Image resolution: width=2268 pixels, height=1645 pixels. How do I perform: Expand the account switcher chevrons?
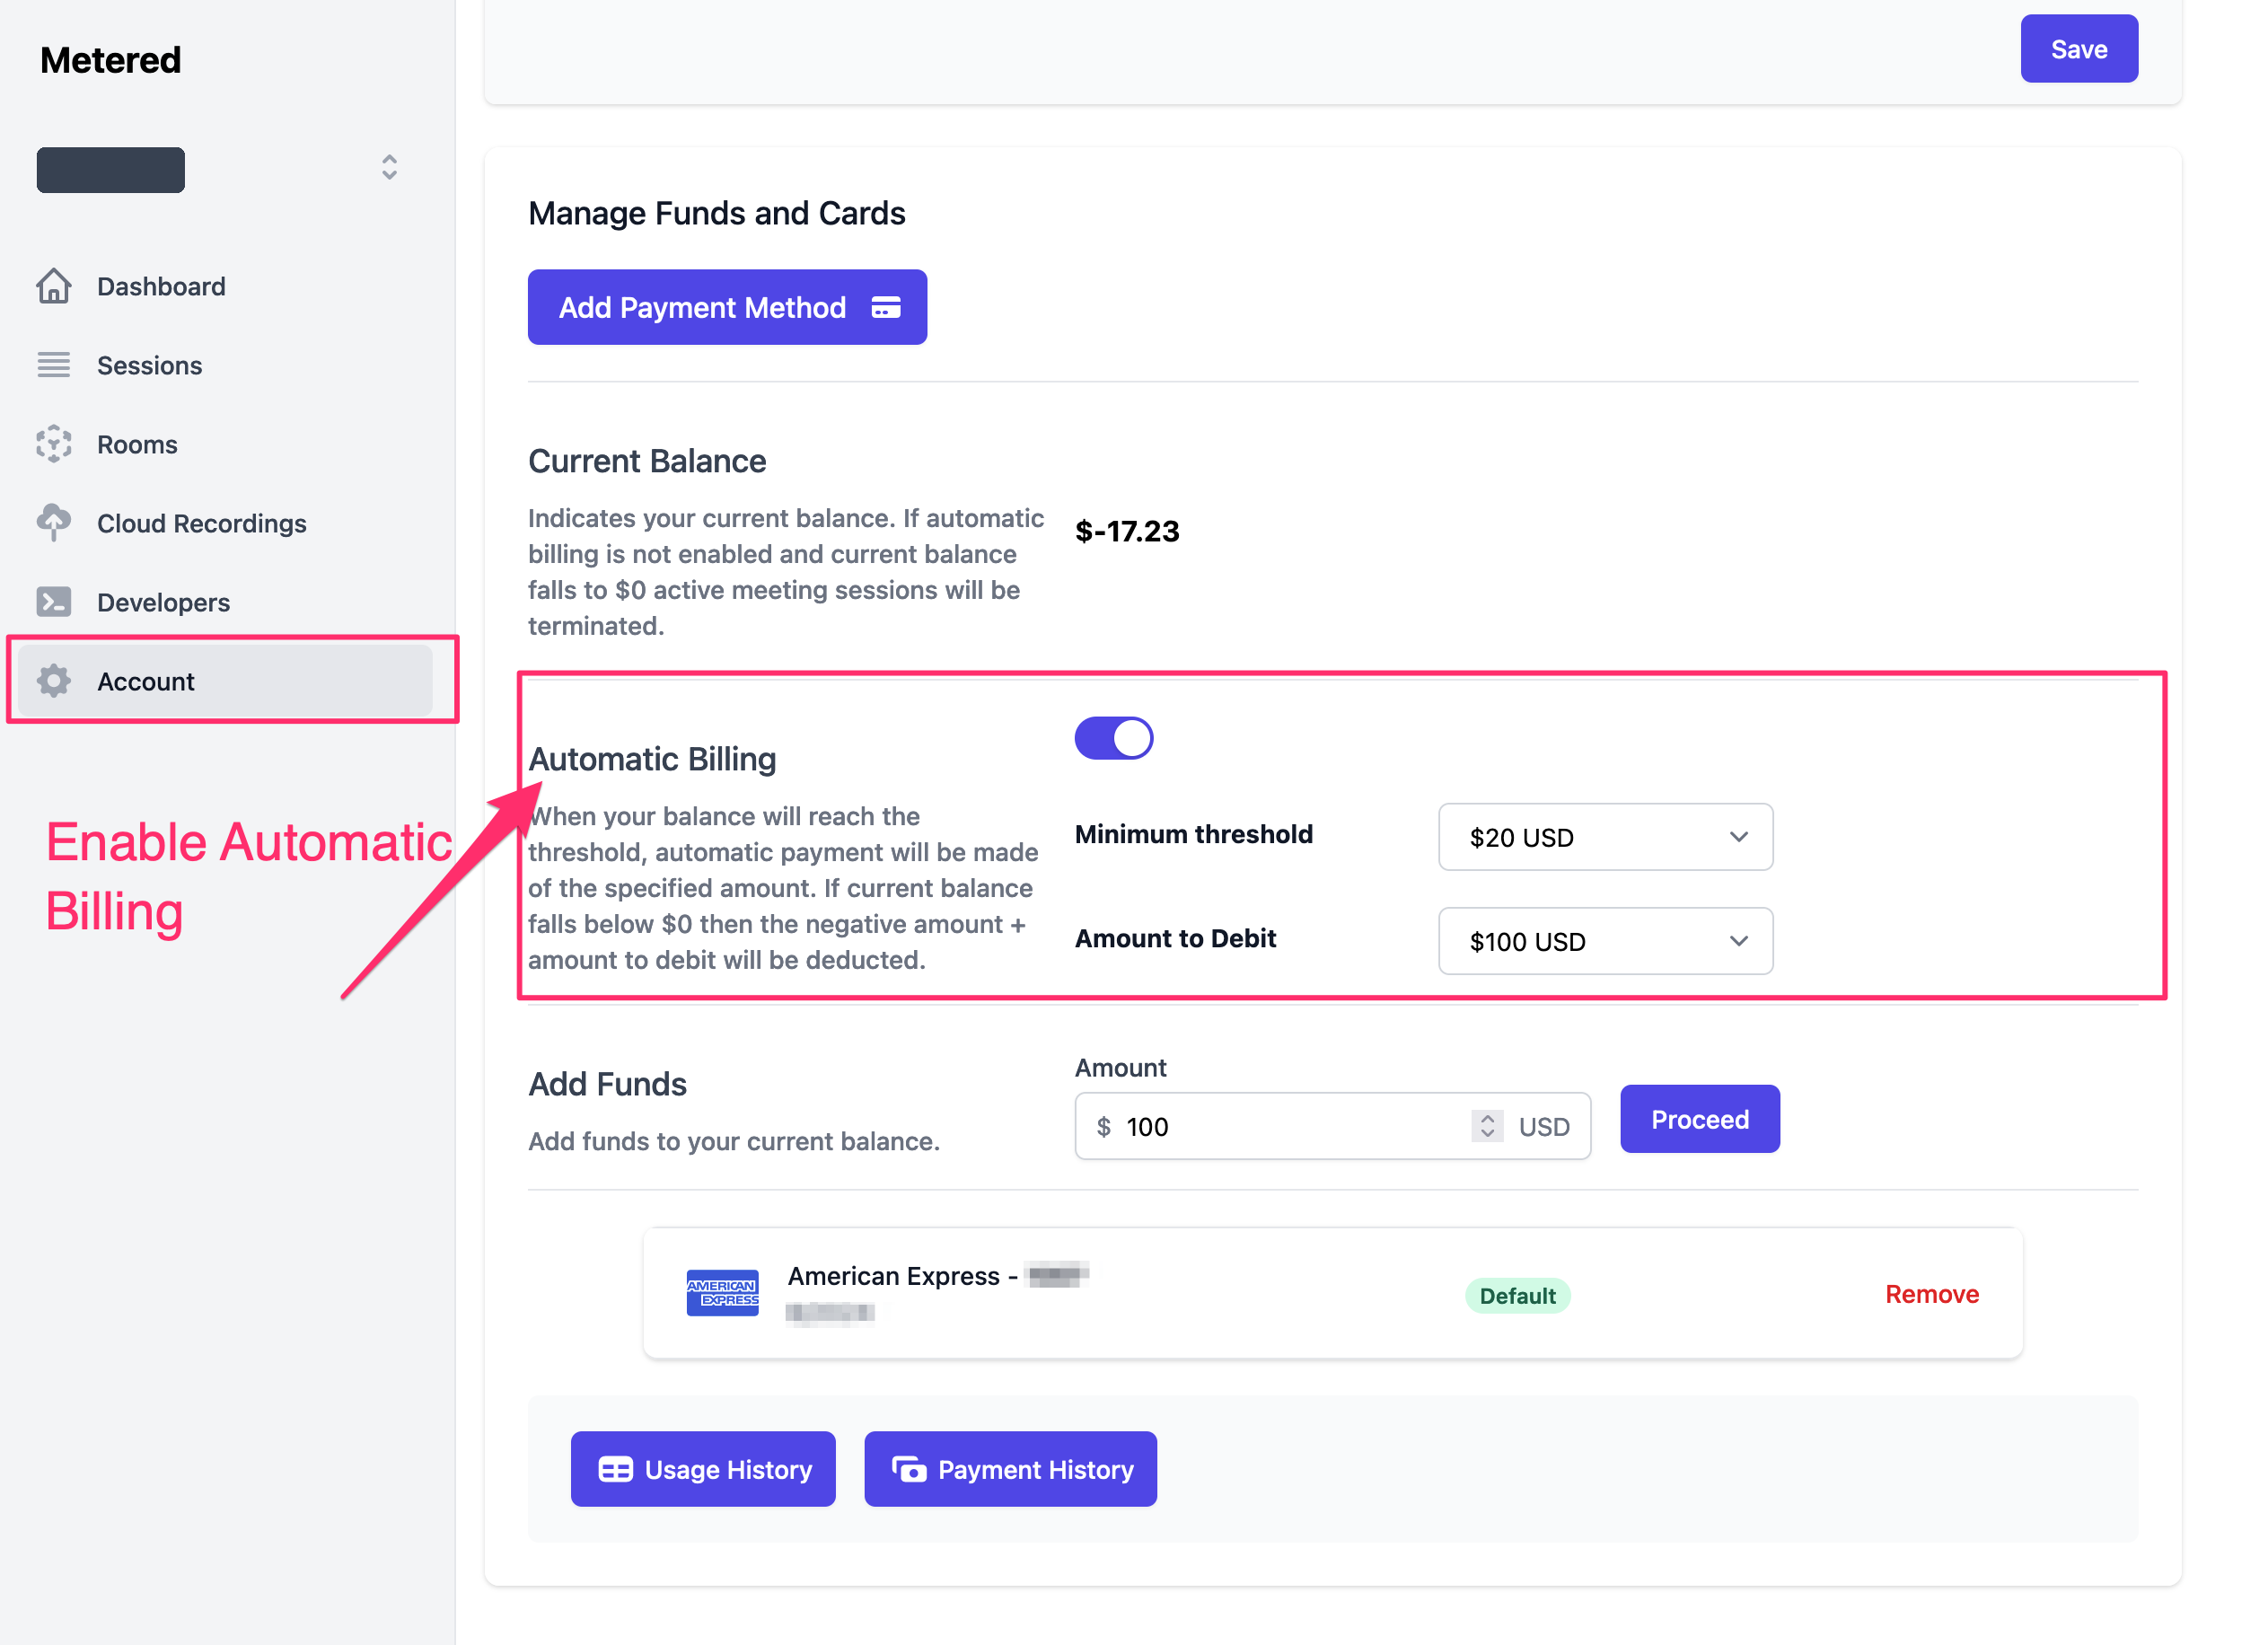[x=389, y=167]
